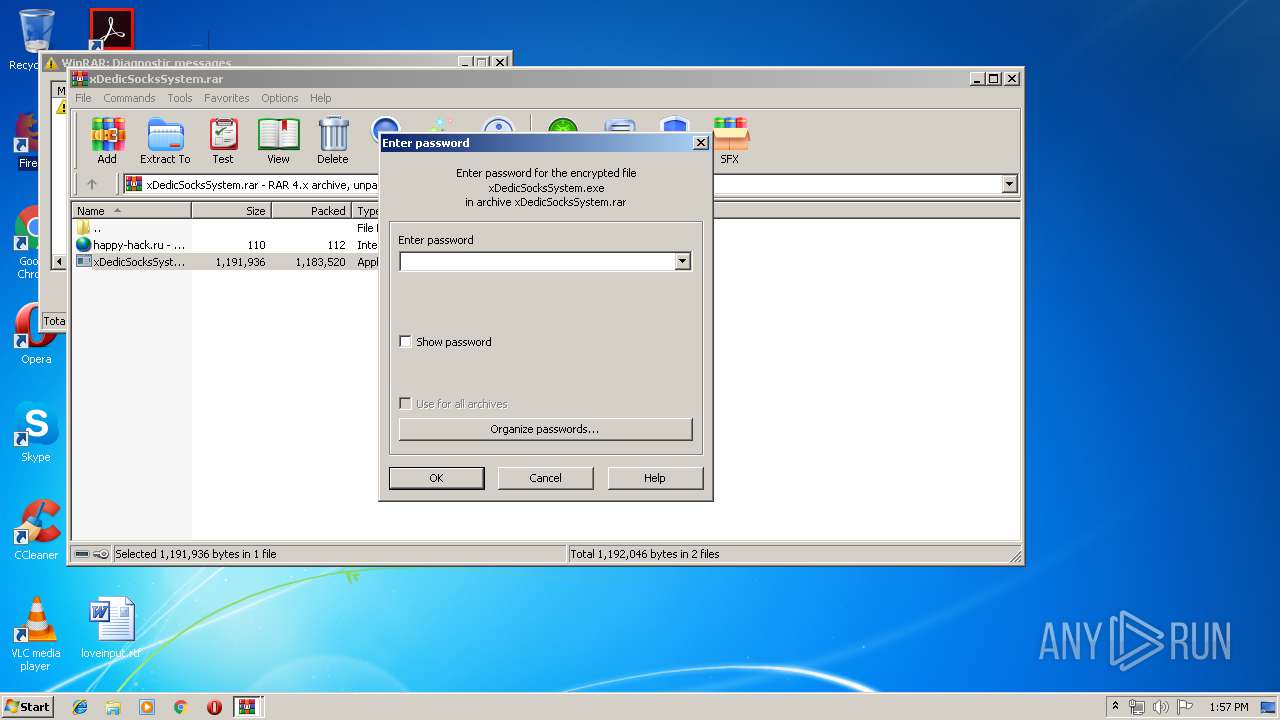Image resolution: width=1280 pixels, height=720 pixels.
Task: Open Windows Explorer folder taskbar icon
Action: pyautogui.click(x=113, y=707)
